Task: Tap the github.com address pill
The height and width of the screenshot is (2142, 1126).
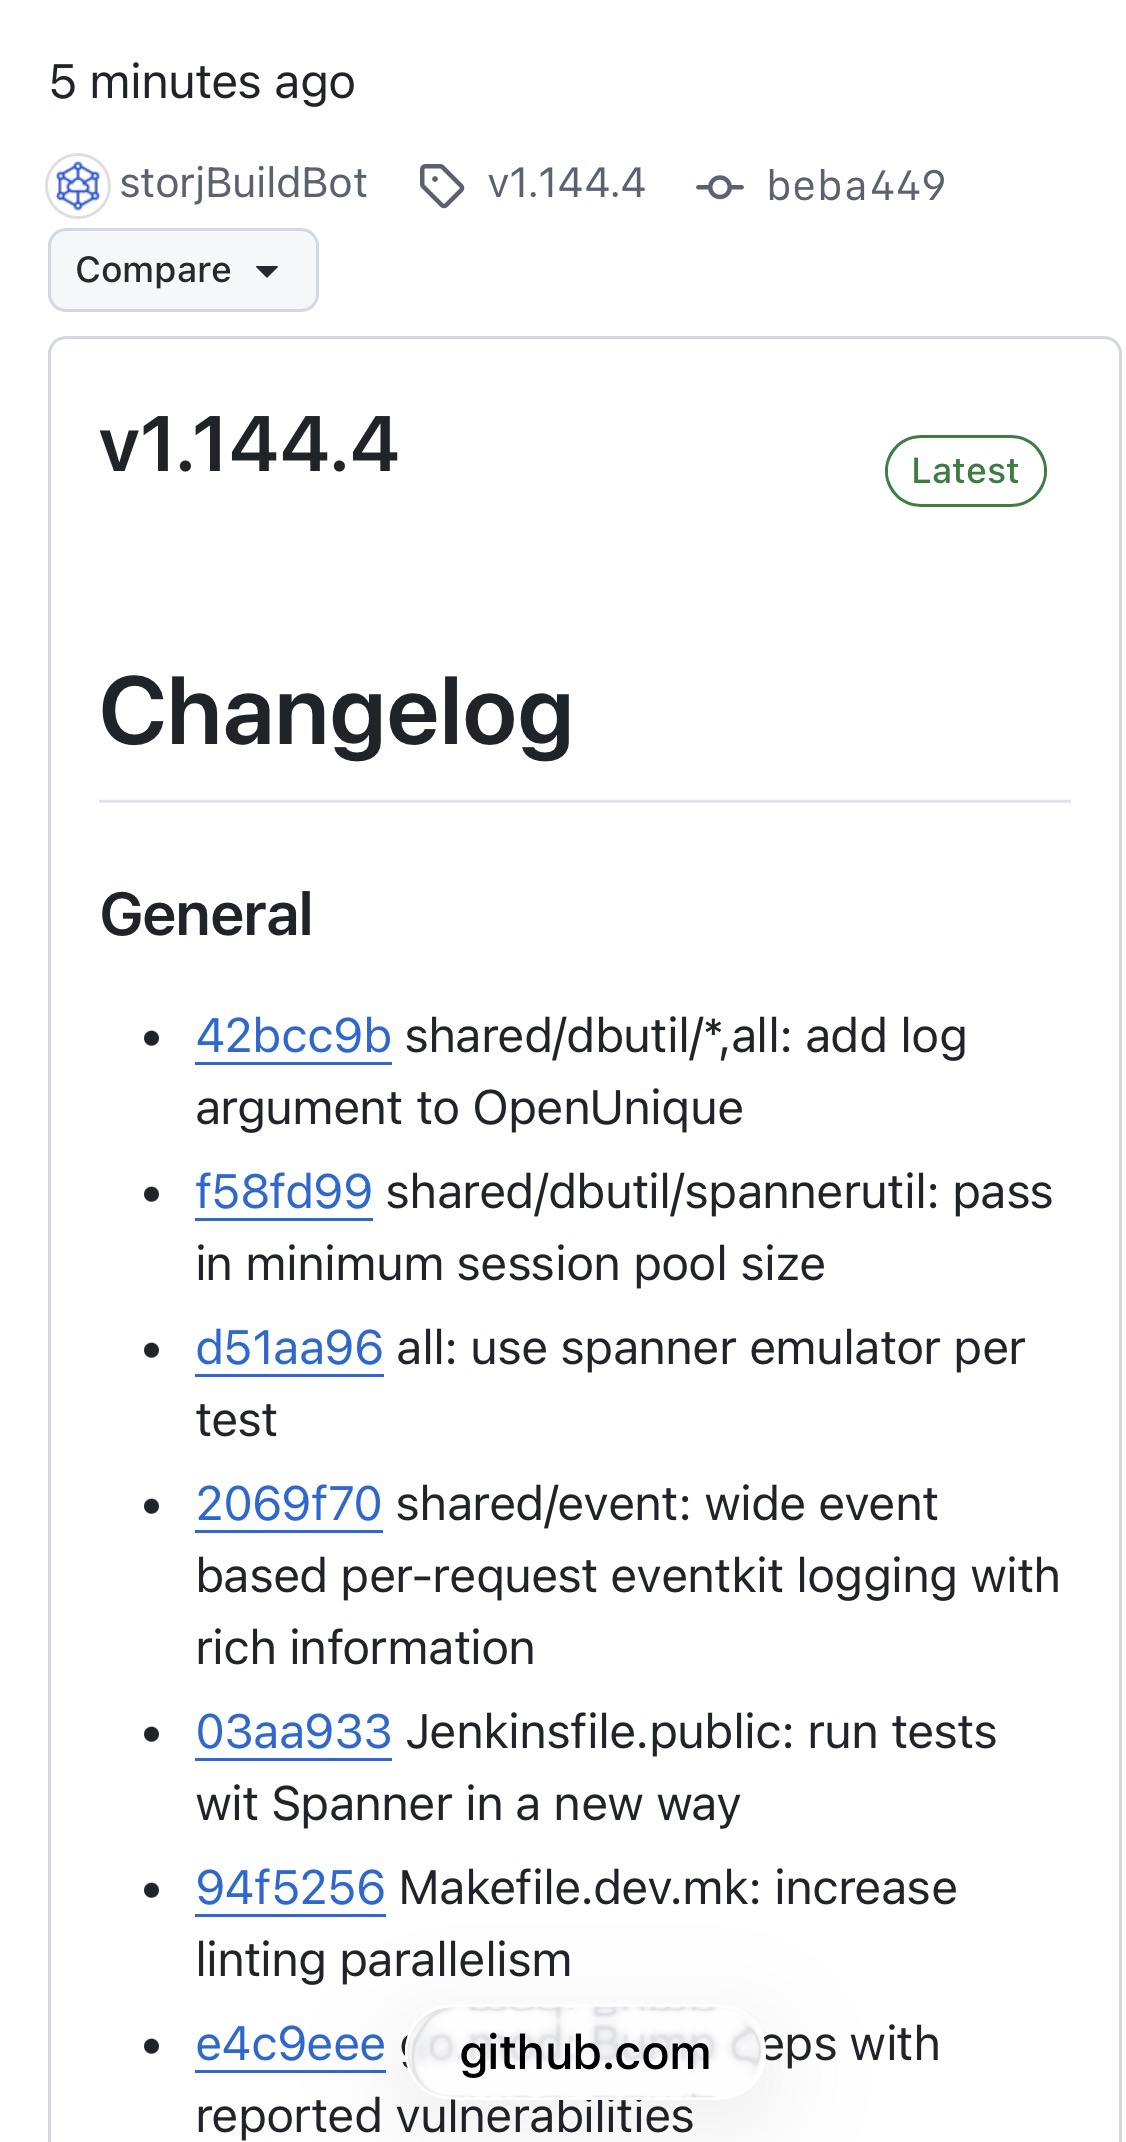Action: [585, 2053]
